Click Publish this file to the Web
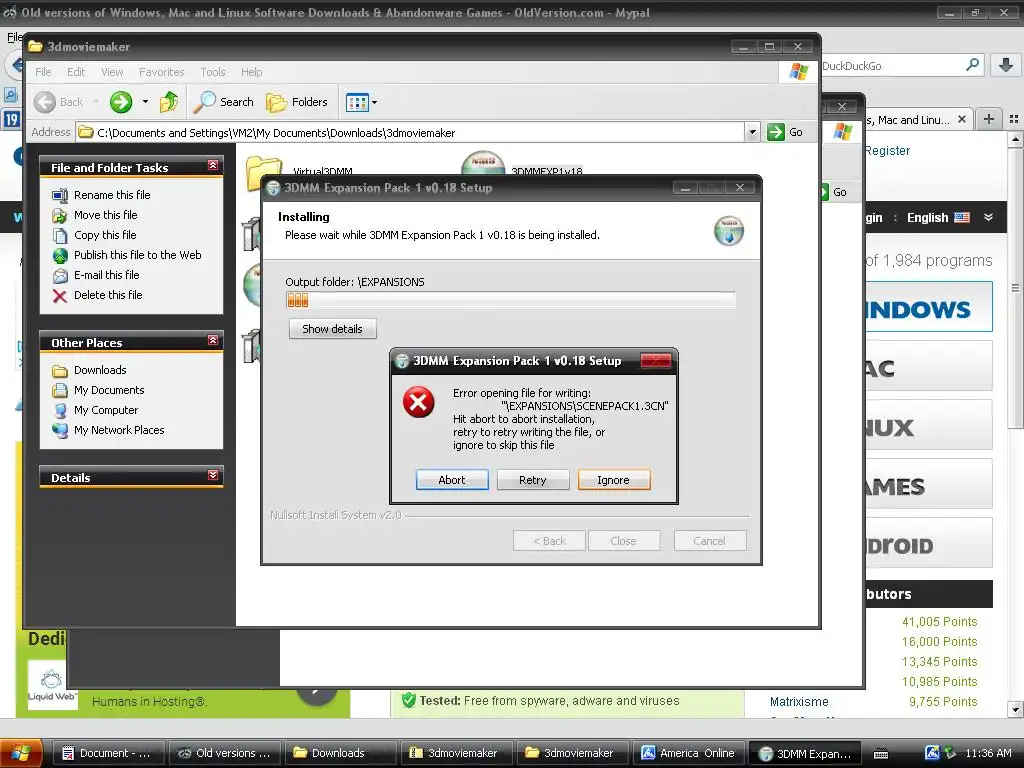 (x=137, y=255)
